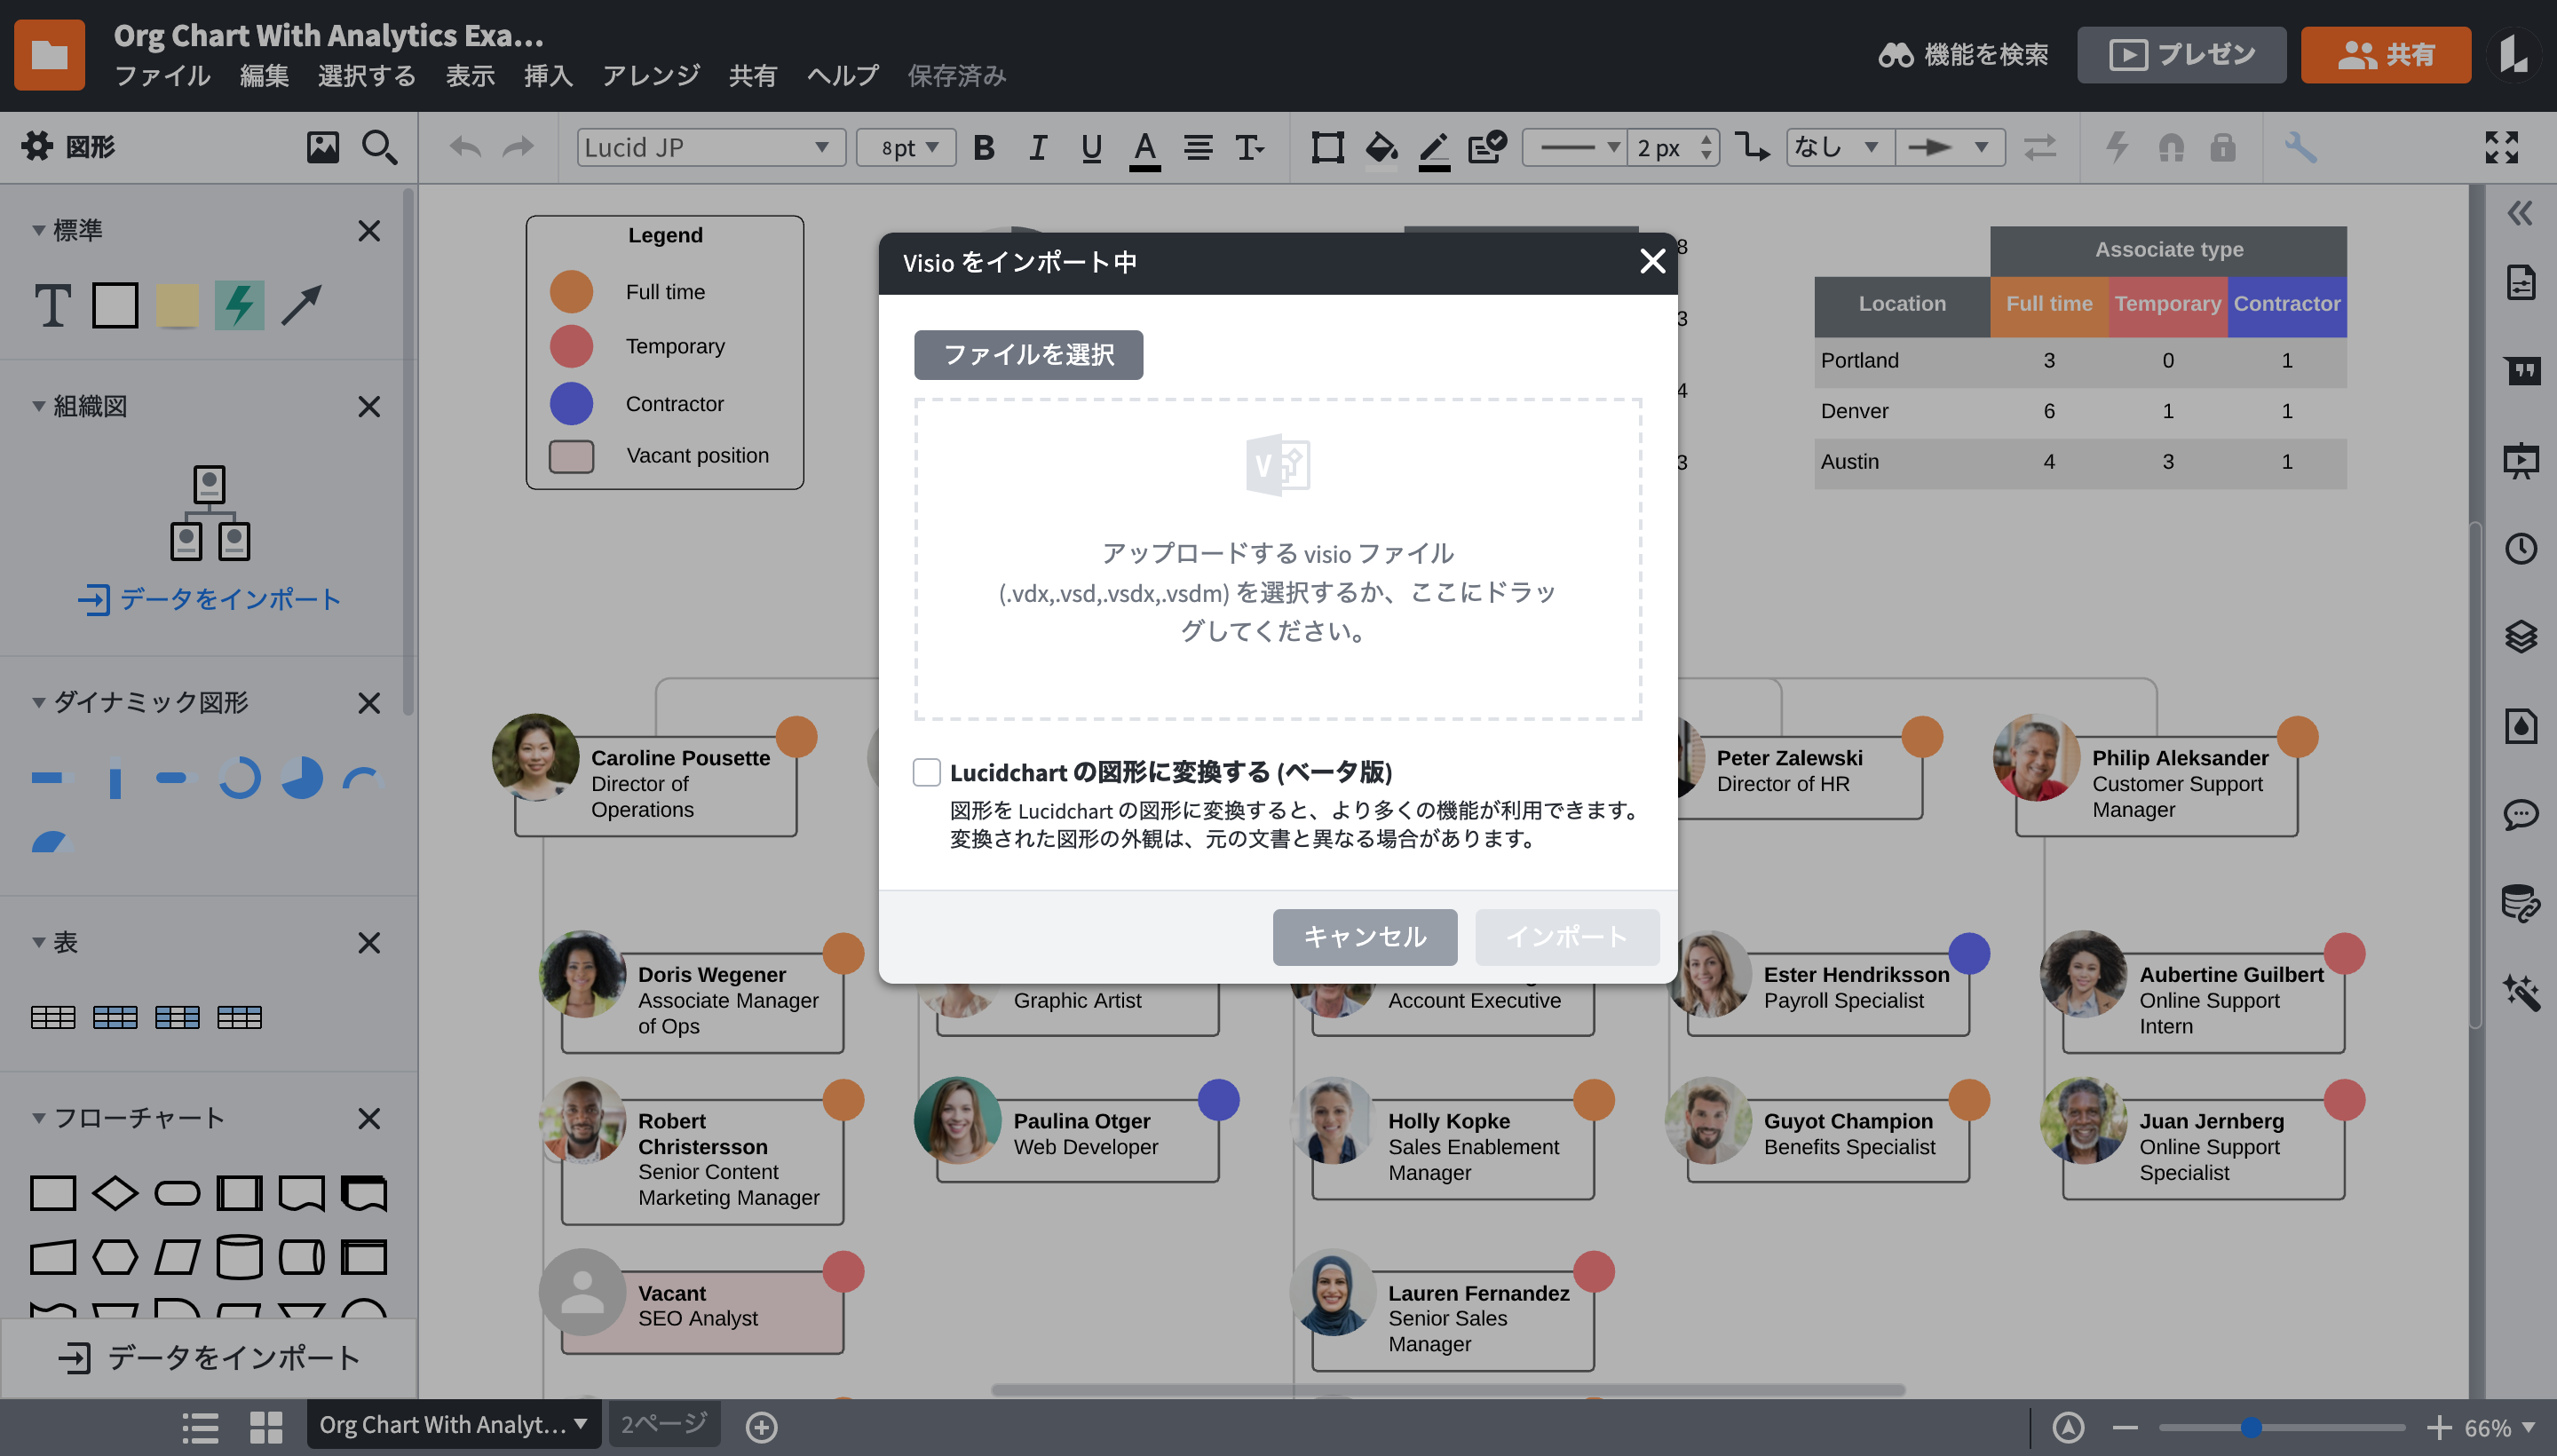The height and width of the screenshot is (1456, 2557).
Task: Click the shape border style icon
Action: (x=1327, y=148)
